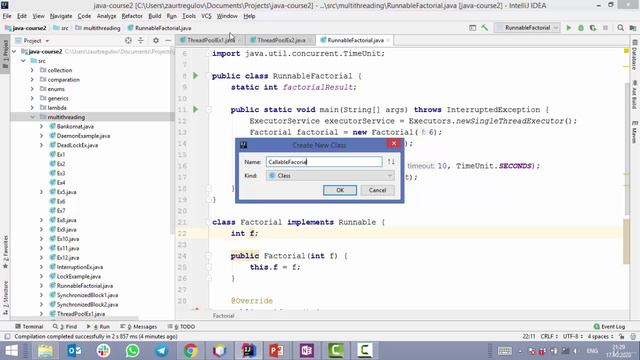Click 4 spaces indent in status bar
The image size is (640, 360).
[600, 336]
